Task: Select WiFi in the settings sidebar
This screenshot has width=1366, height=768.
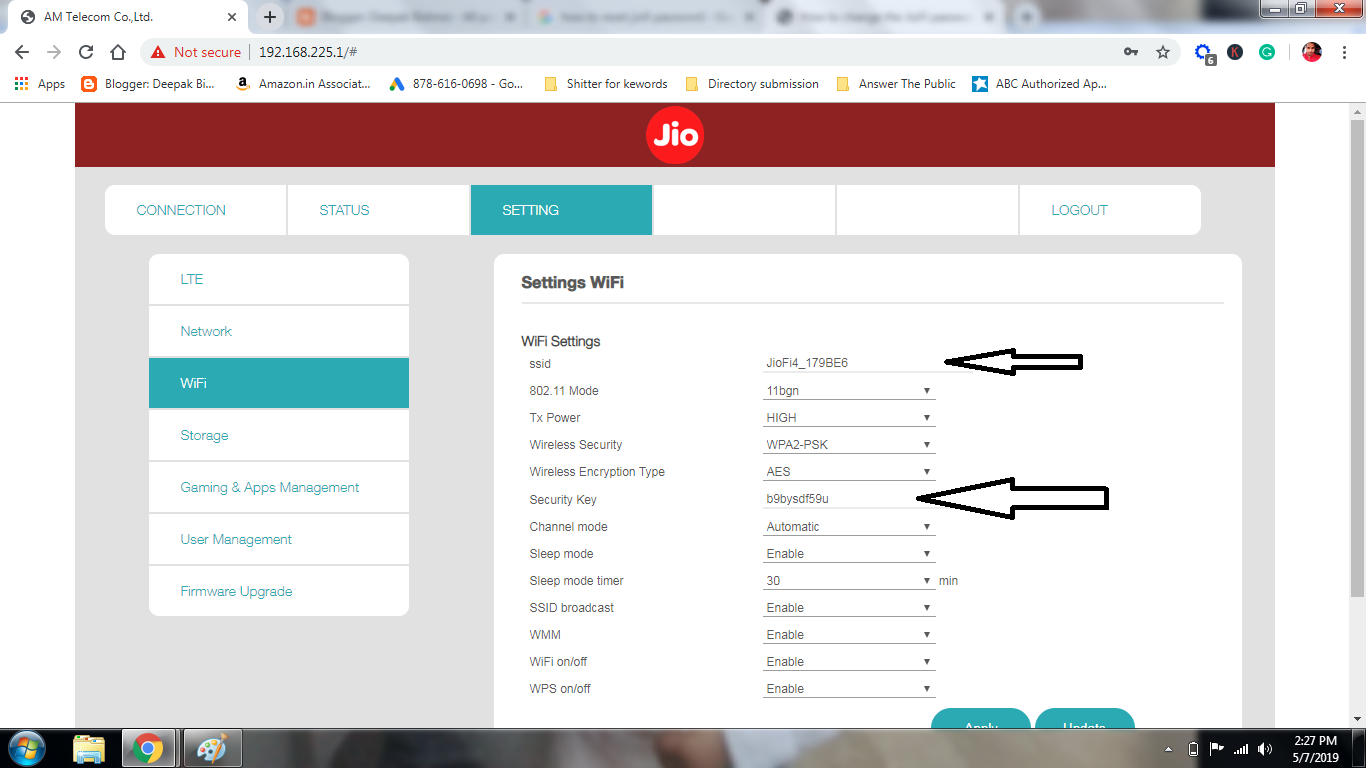Action: pos(279,383)
